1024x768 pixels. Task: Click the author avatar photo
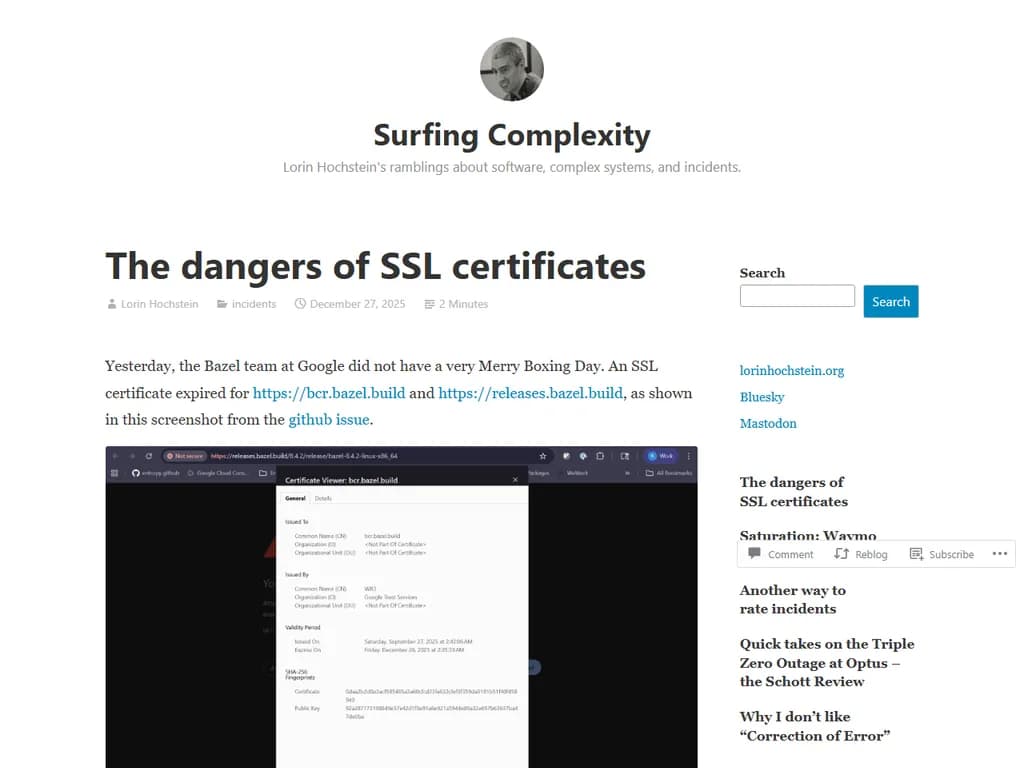pyautogui.click(x=512, y=69)
